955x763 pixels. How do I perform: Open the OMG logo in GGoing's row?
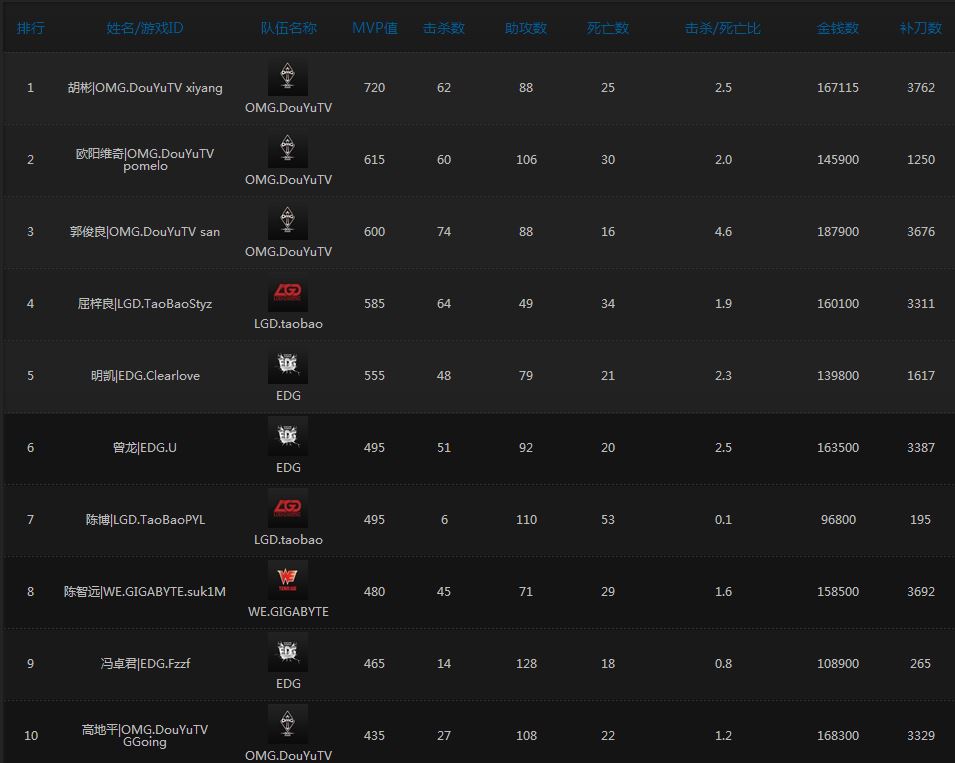point(288,724)
